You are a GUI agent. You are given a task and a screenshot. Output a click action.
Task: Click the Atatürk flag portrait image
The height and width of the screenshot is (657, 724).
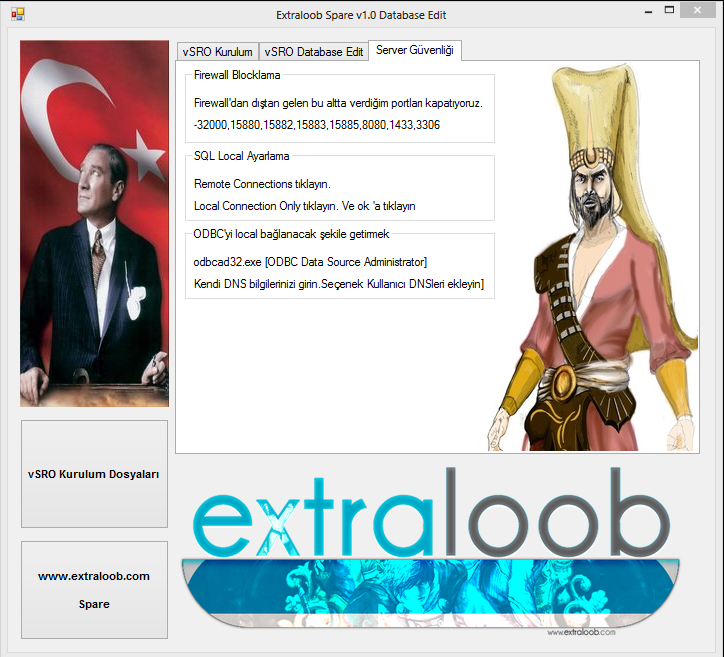pos(94,223)
